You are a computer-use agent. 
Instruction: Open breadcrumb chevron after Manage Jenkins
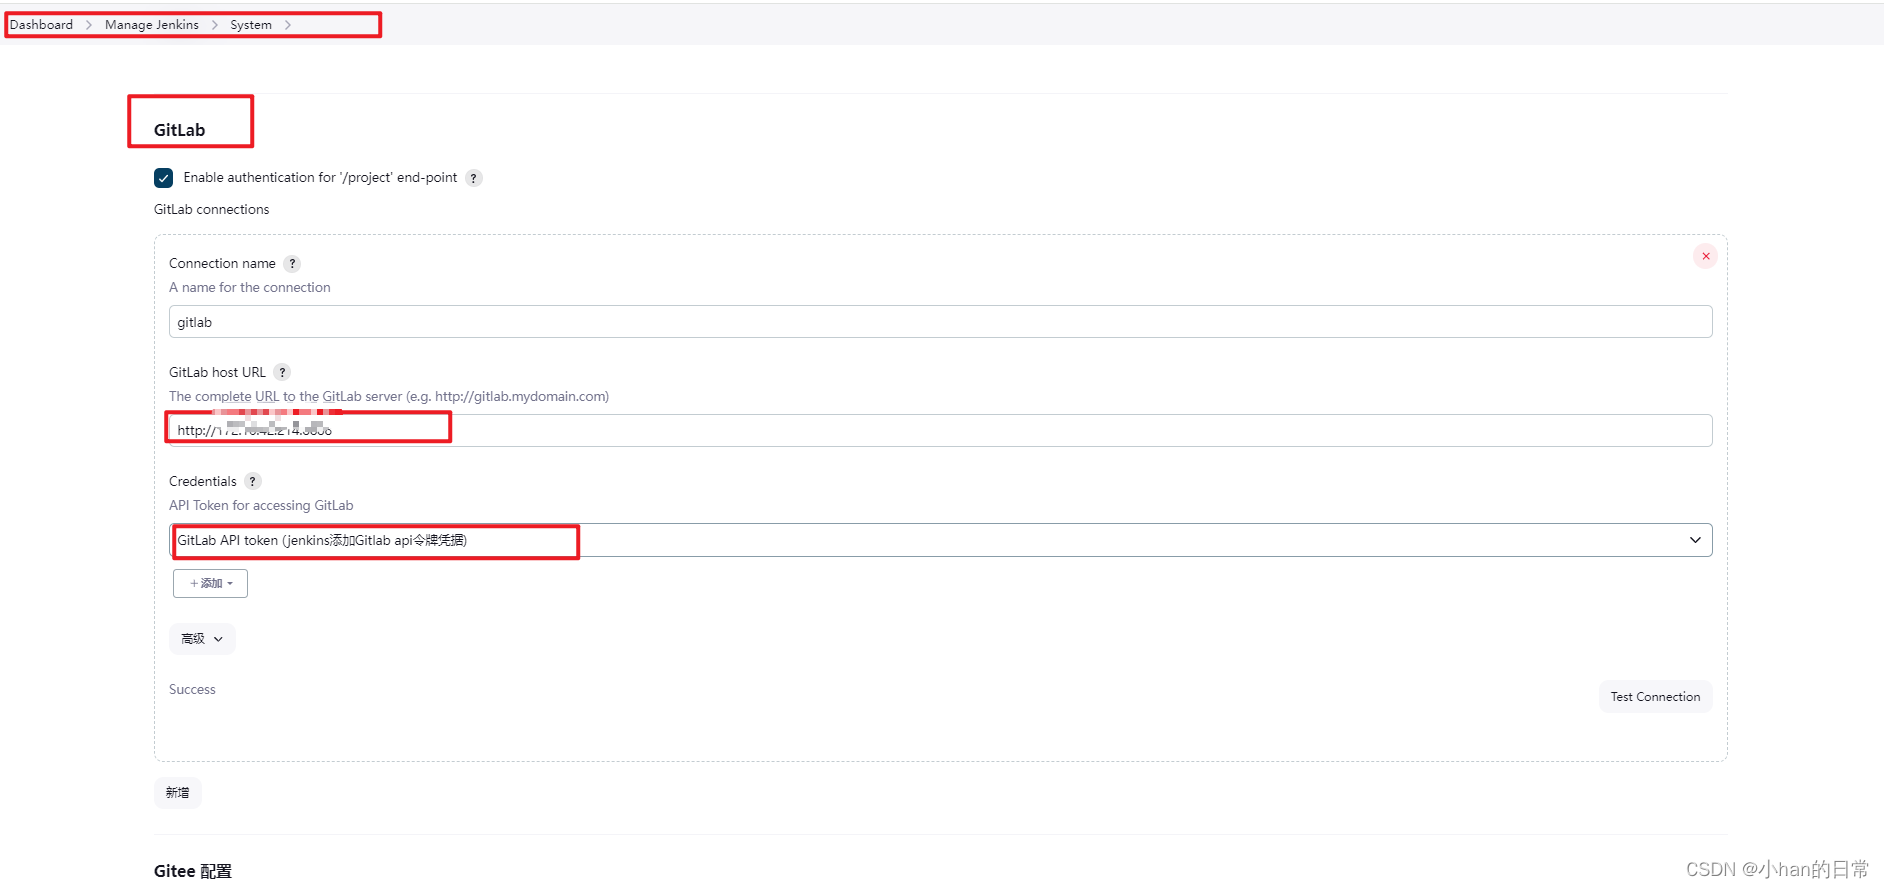tap(215, 25)
